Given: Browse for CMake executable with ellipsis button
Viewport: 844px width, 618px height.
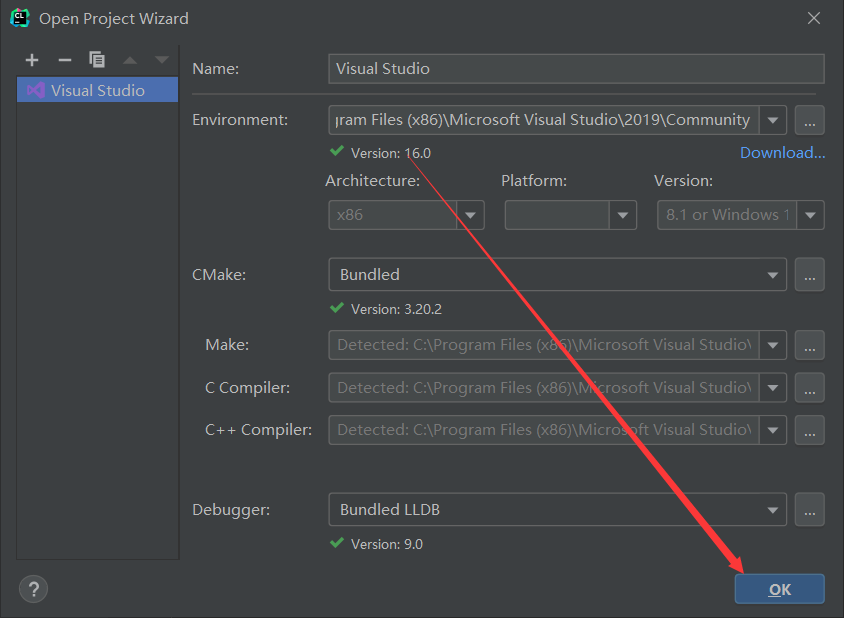Looking at the screenshot, I should [x=810, y=275].
